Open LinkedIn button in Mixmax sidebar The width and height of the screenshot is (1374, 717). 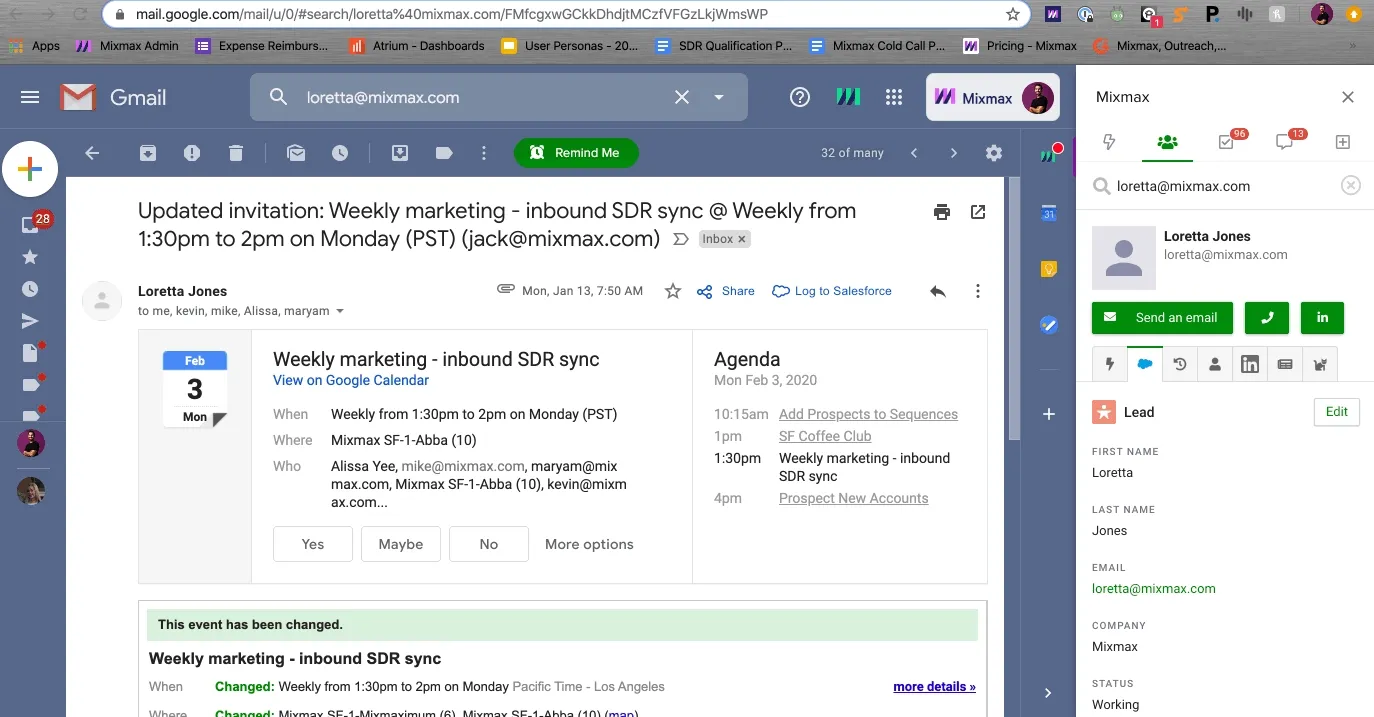(1322, 318)
